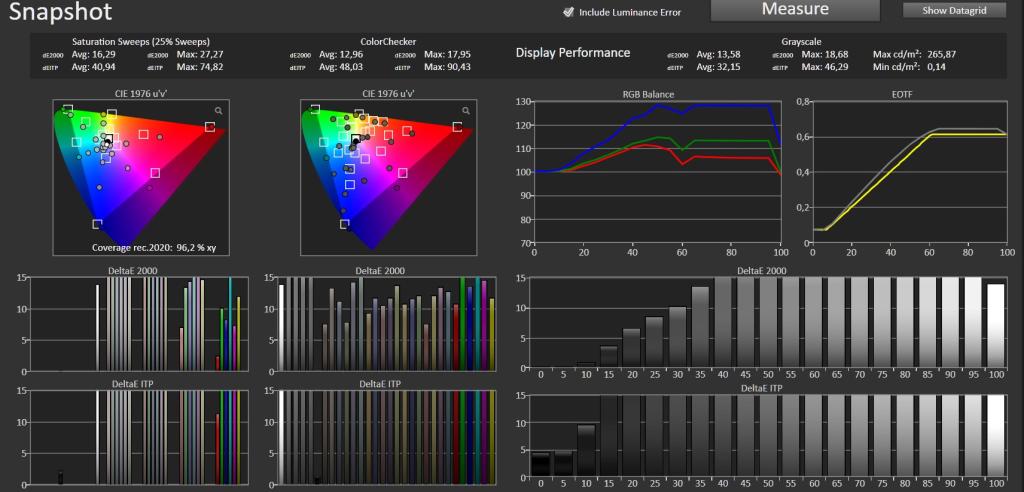Click the ColorChecker heading
The image size is (1024, 492).
pos(388,42)
